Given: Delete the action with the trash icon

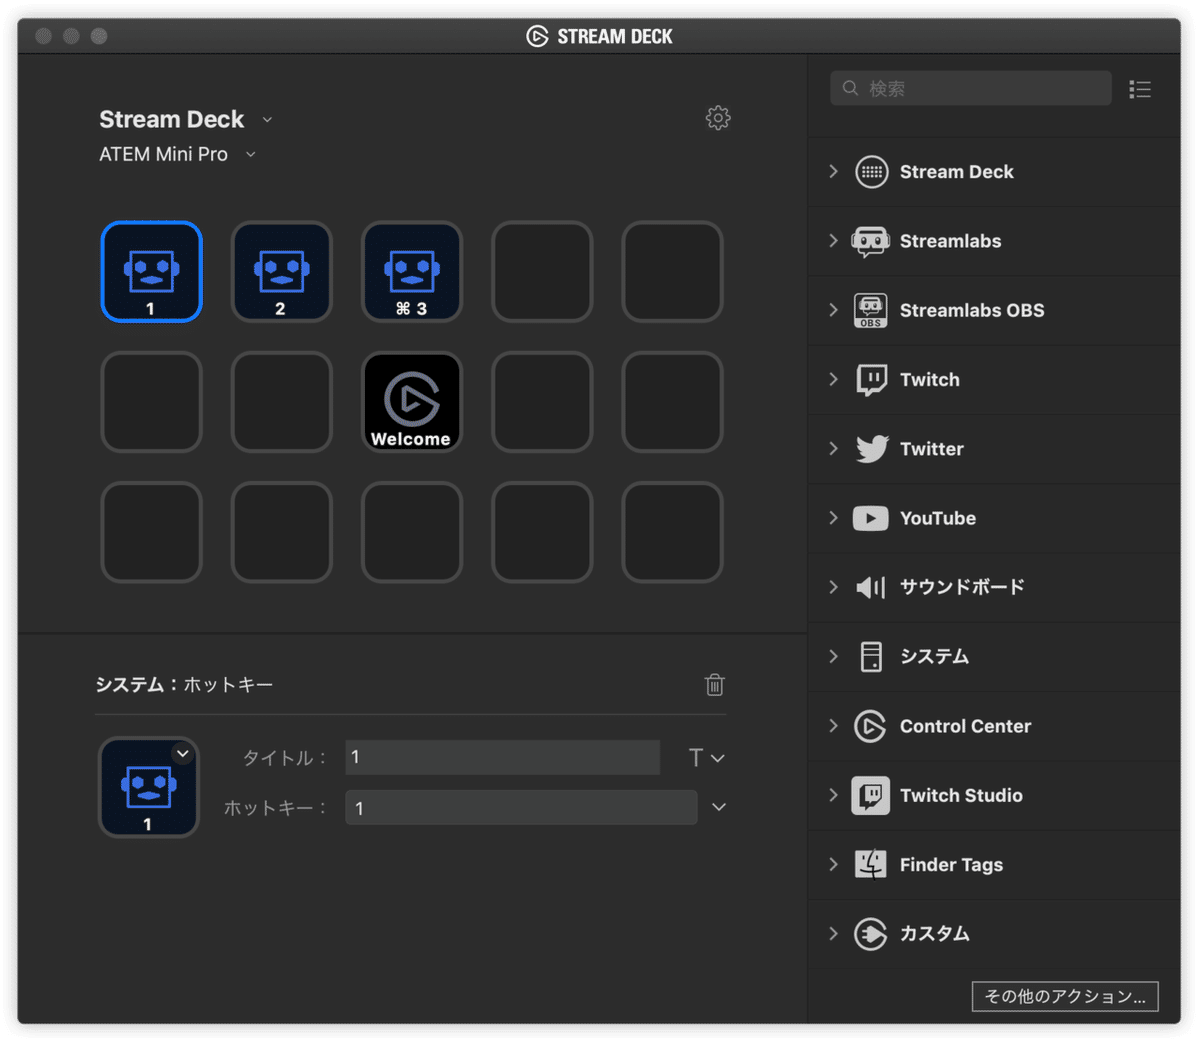Looking at the screenshot, I should pos(714,685).
